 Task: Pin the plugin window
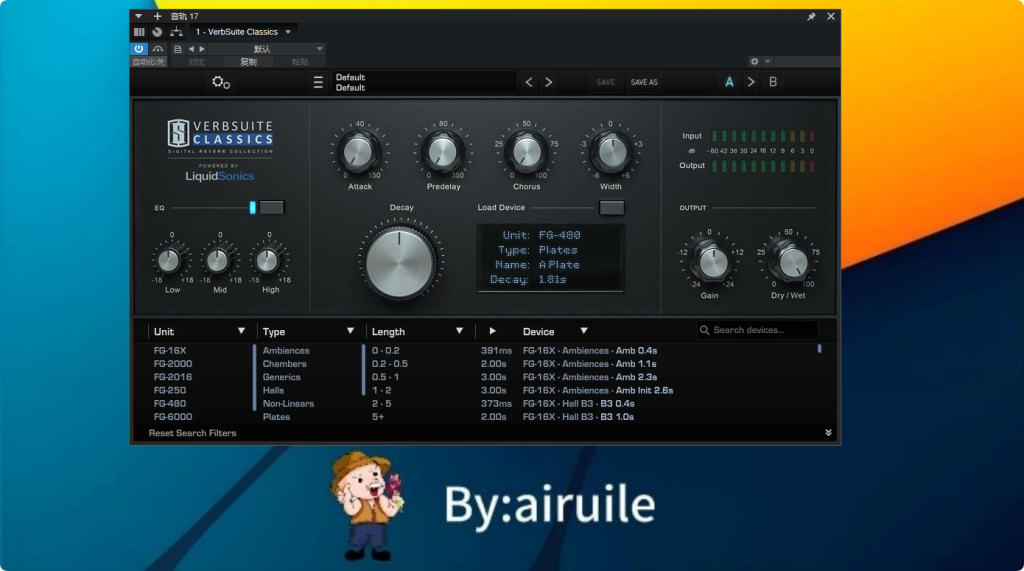click(x=811, y=16)
